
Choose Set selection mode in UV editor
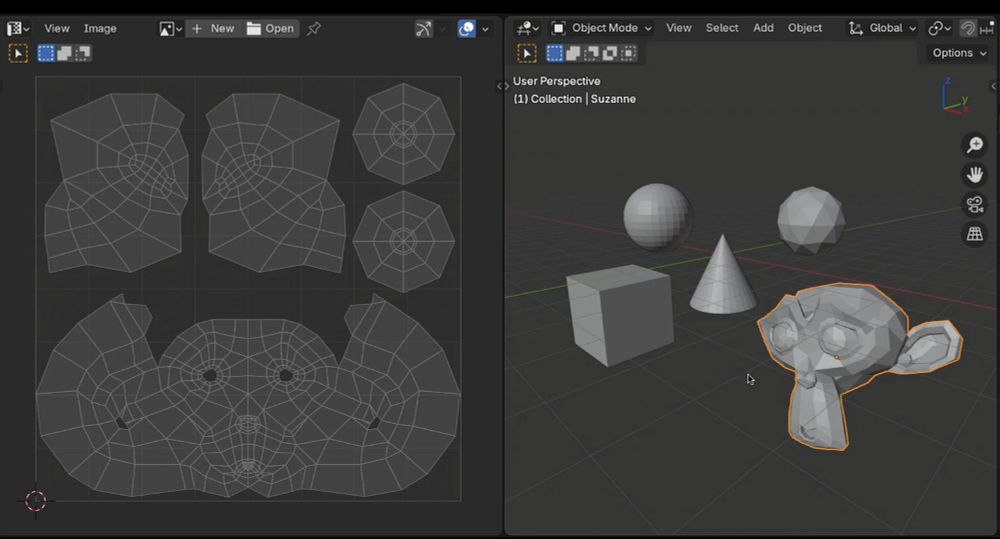pos(46,53)
